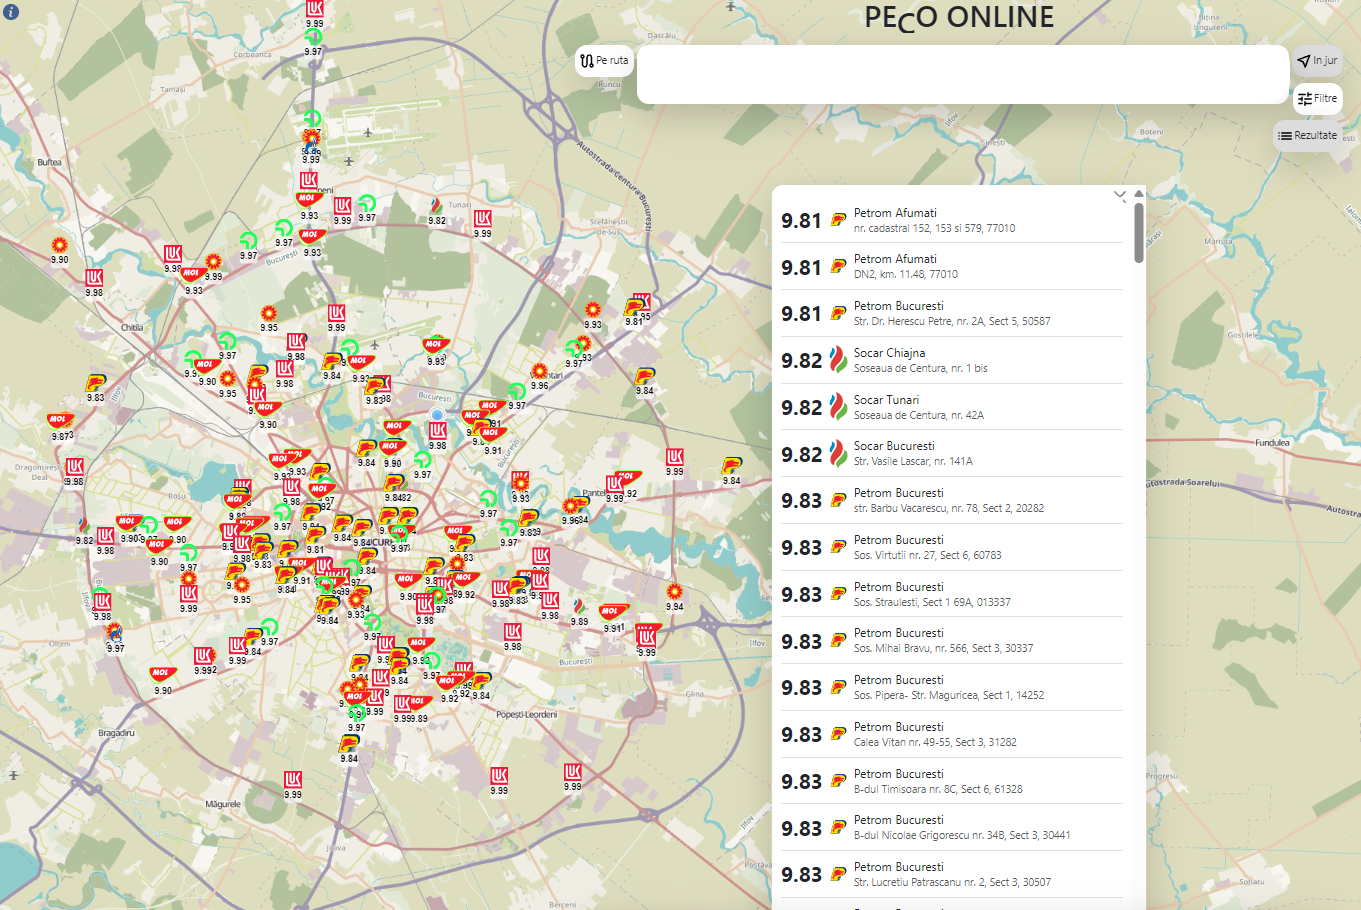Screen dimensions: 1361x910
Task: Enable the 'In jur' nearby search
Action: [x=1316, y=61]
